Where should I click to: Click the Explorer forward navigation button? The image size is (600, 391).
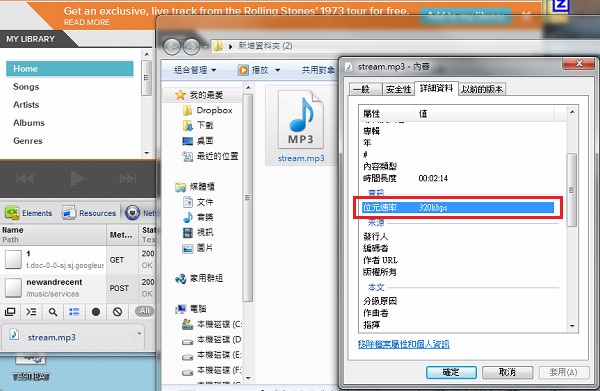tap(191, 47)
